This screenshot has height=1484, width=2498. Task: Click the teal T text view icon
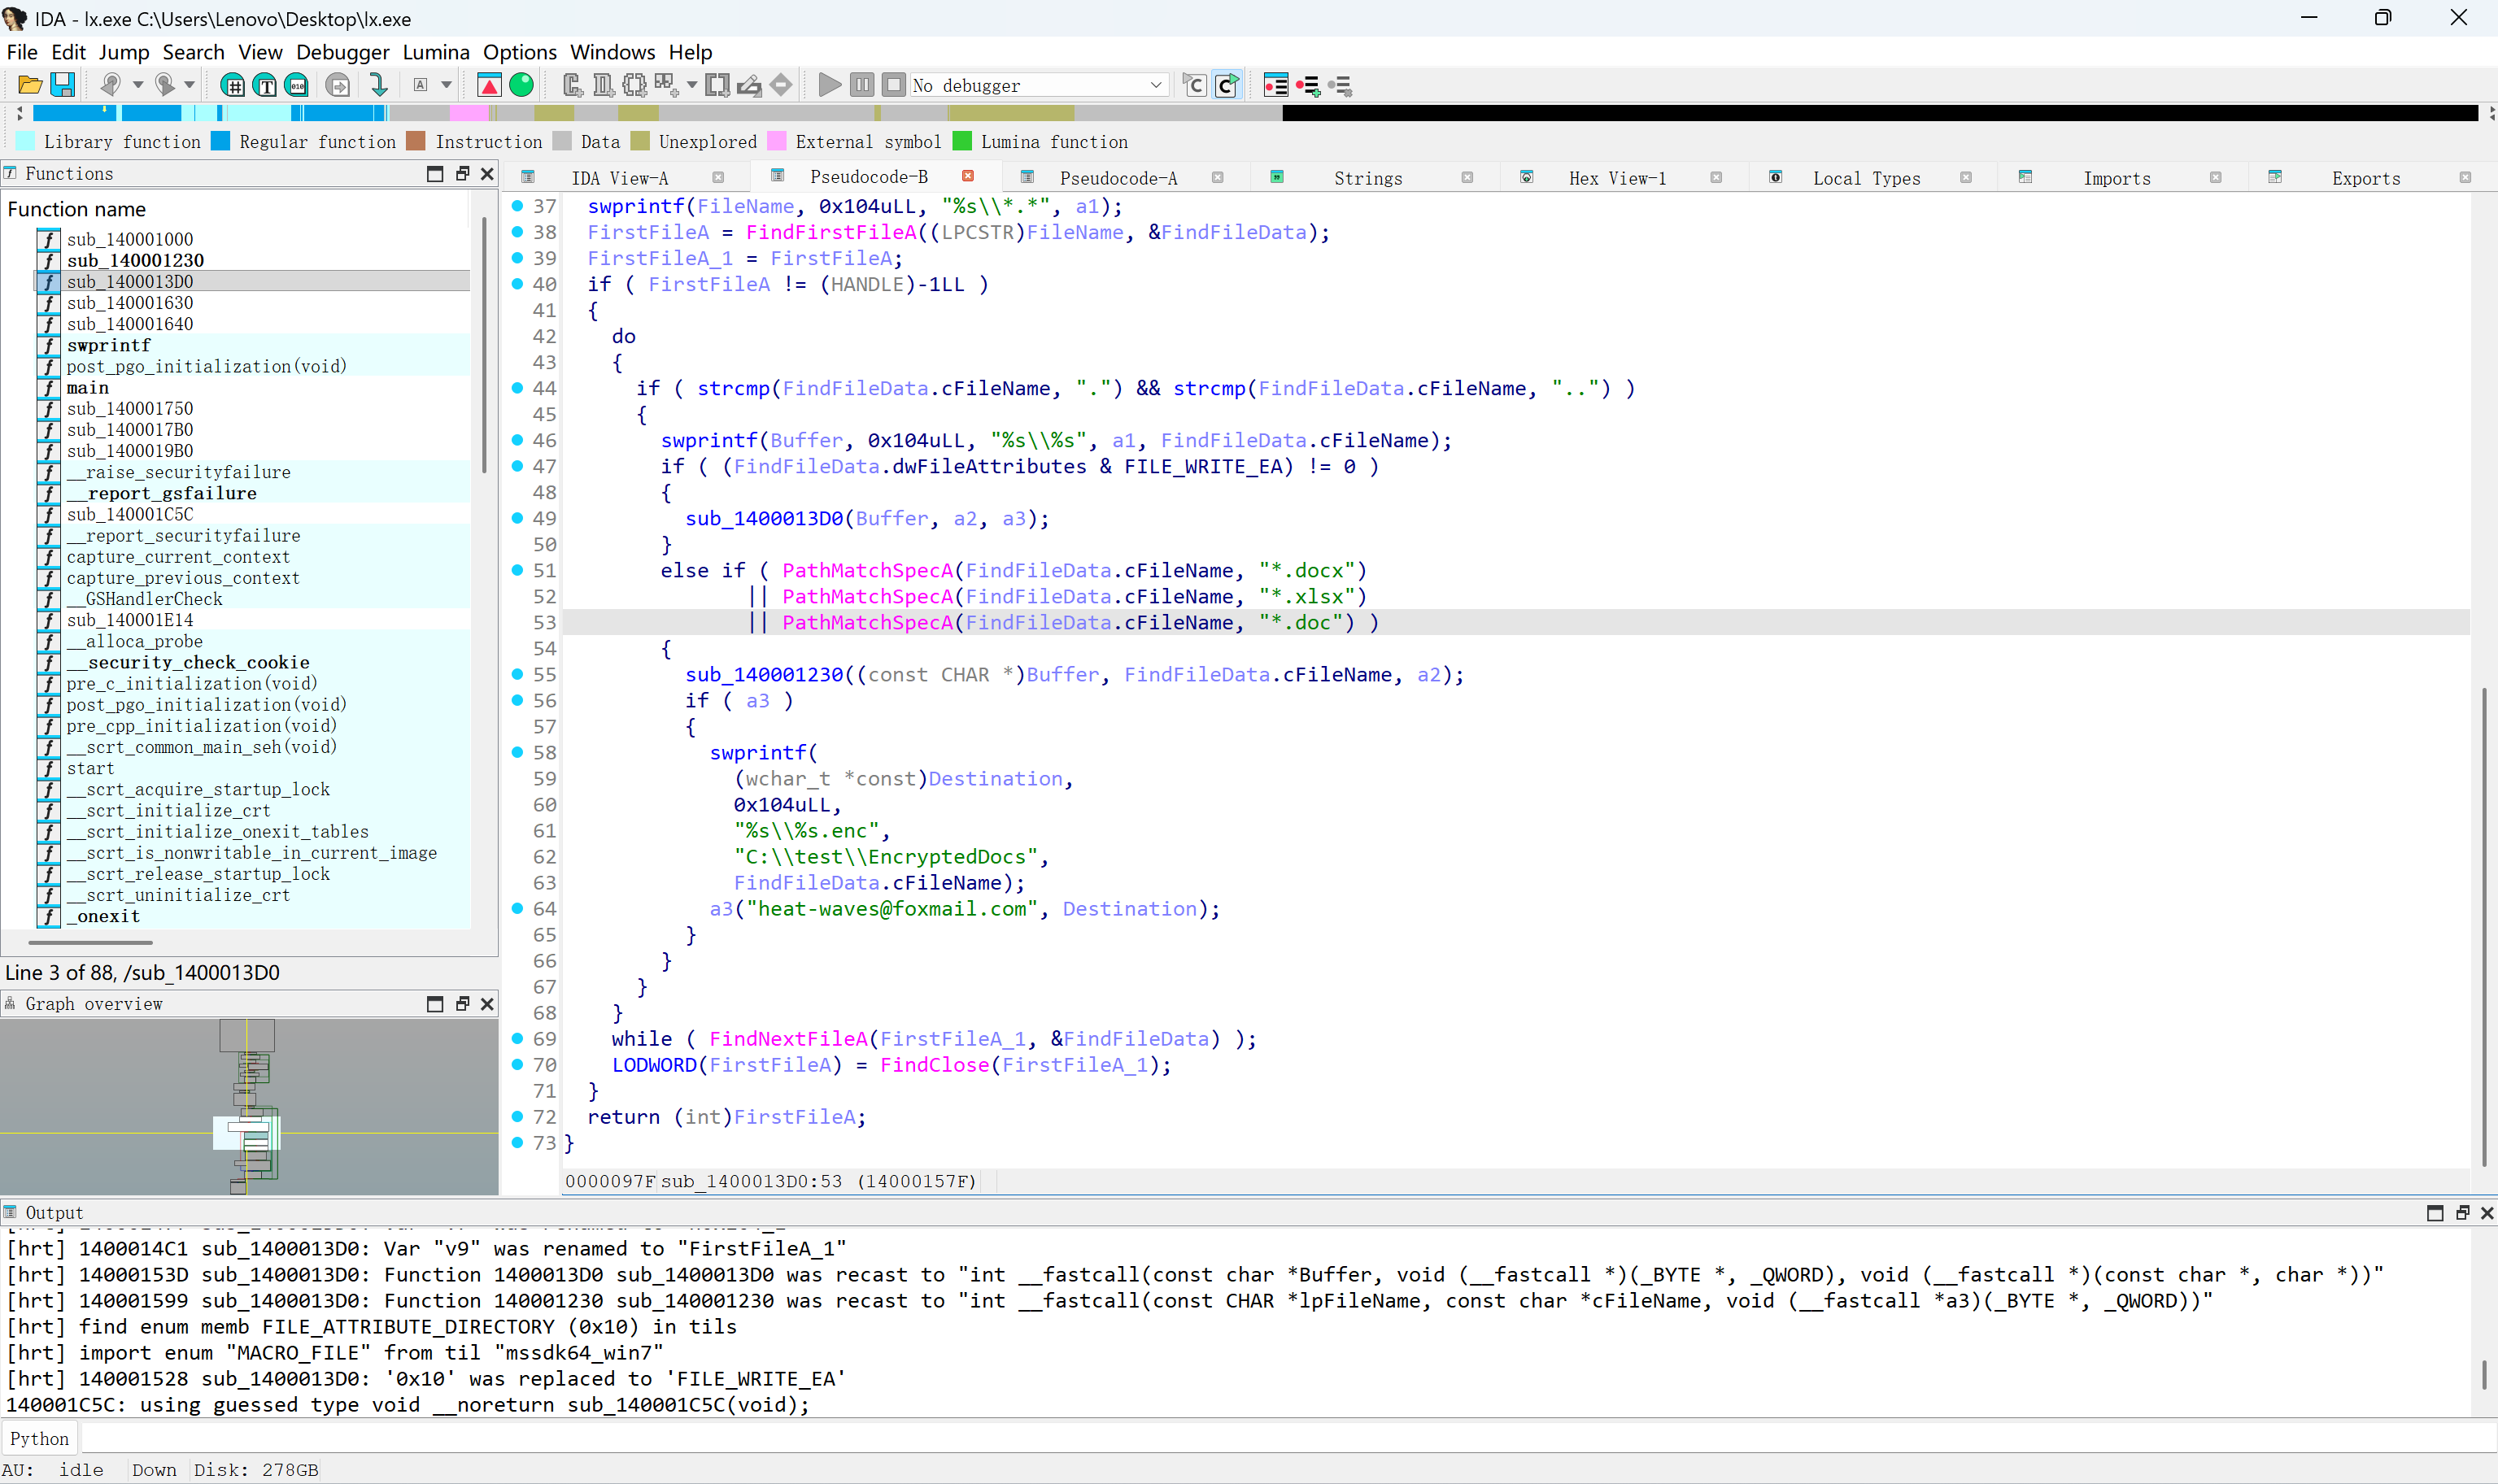265,85
